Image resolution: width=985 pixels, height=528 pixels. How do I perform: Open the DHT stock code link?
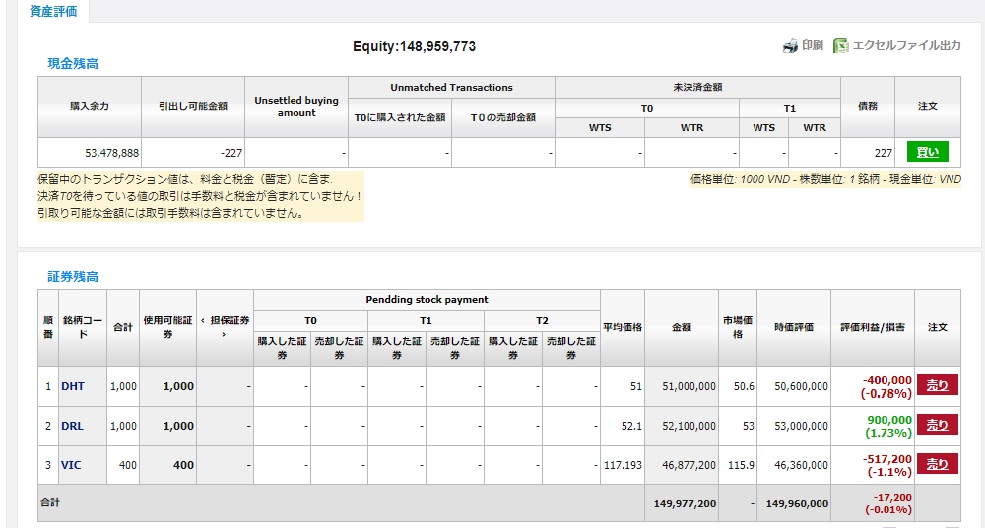(72, 386)
